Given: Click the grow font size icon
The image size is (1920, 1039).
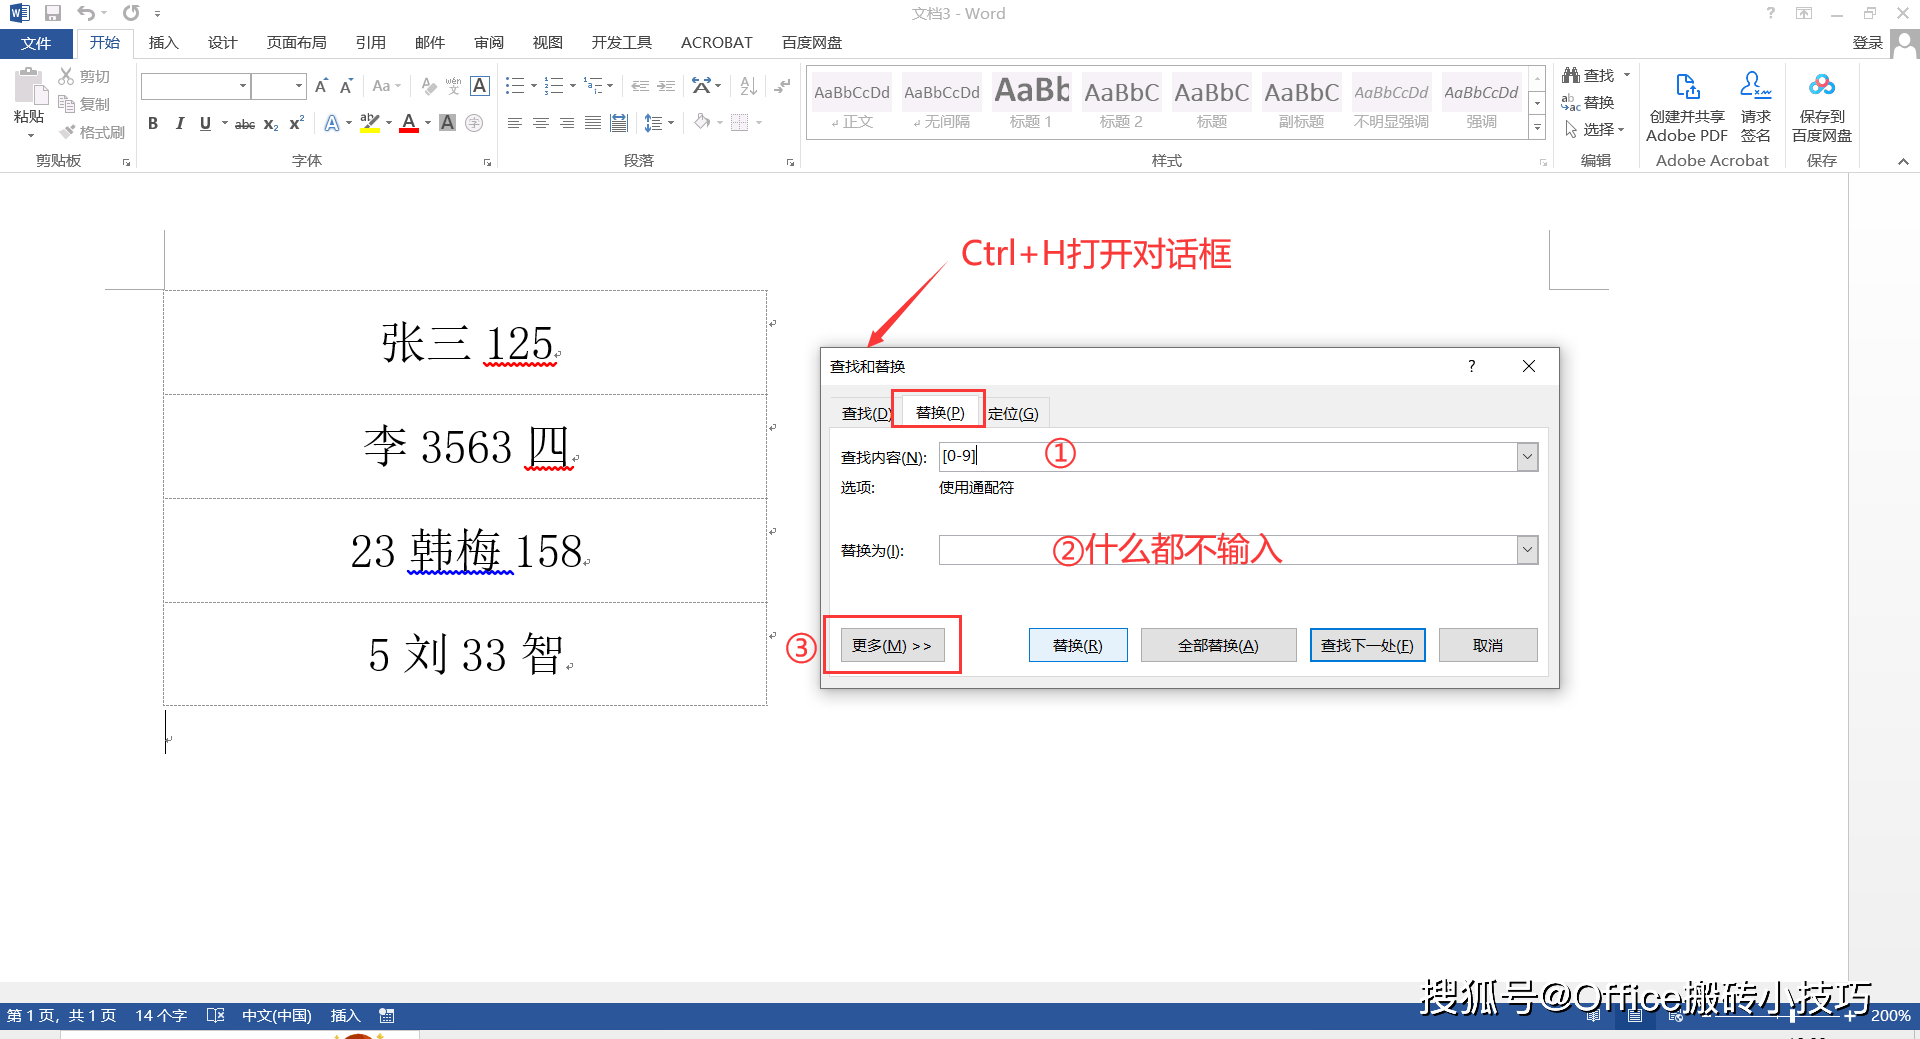Looking at the screenshot, I should 321,86.
